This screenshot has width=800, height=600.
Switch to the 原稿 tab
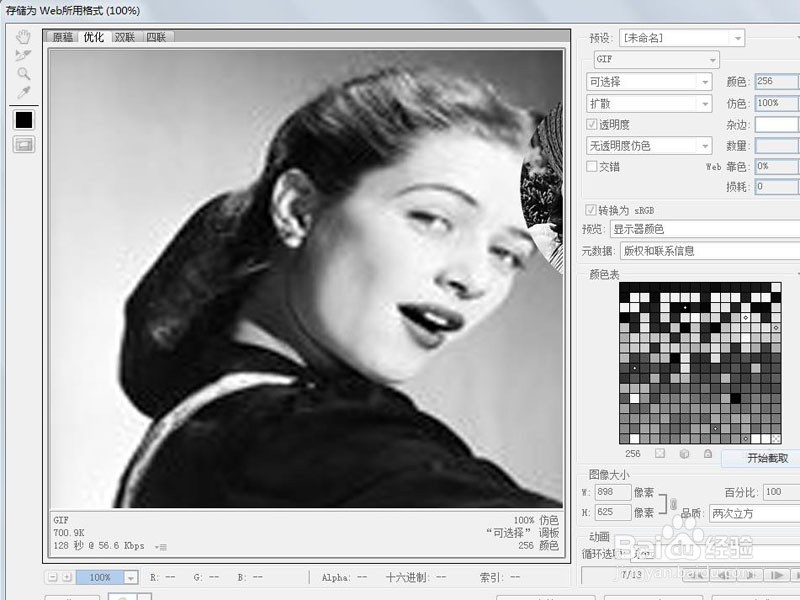(63, 37)
